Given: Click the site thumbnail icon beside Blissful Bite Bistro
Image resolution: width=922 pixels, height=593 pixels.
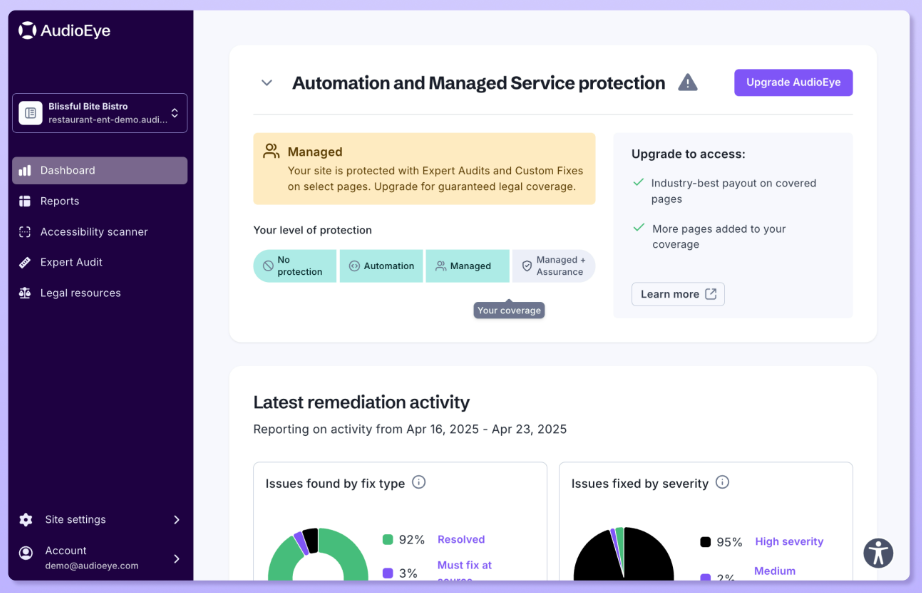Looking at the screenshot, I should pyautogui.click(x=31, y=113).
